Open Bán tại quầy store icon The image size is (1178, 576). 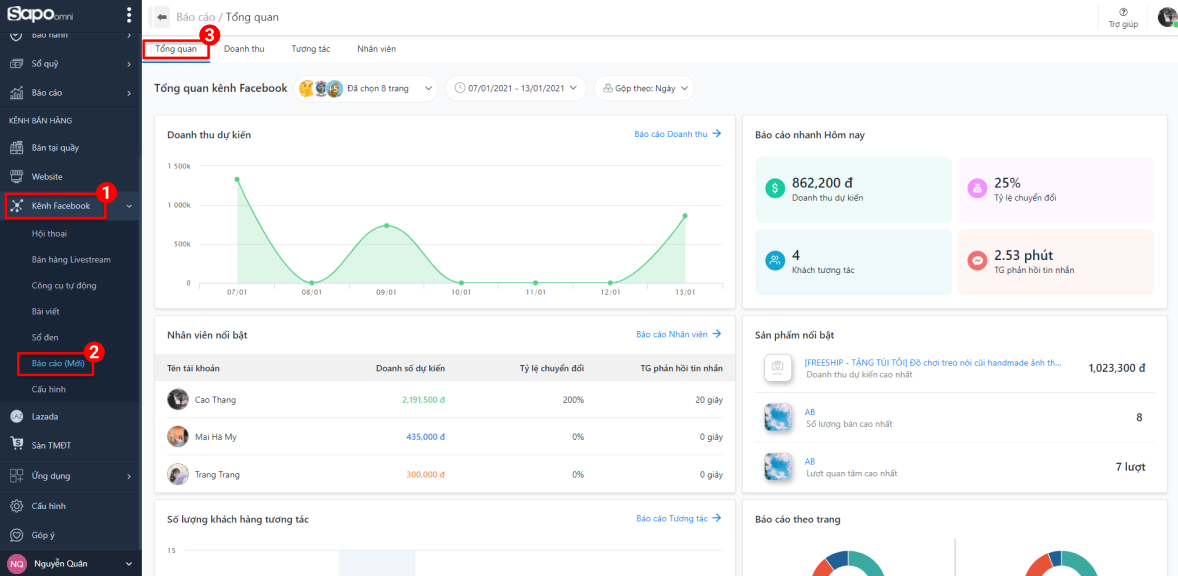16,148
